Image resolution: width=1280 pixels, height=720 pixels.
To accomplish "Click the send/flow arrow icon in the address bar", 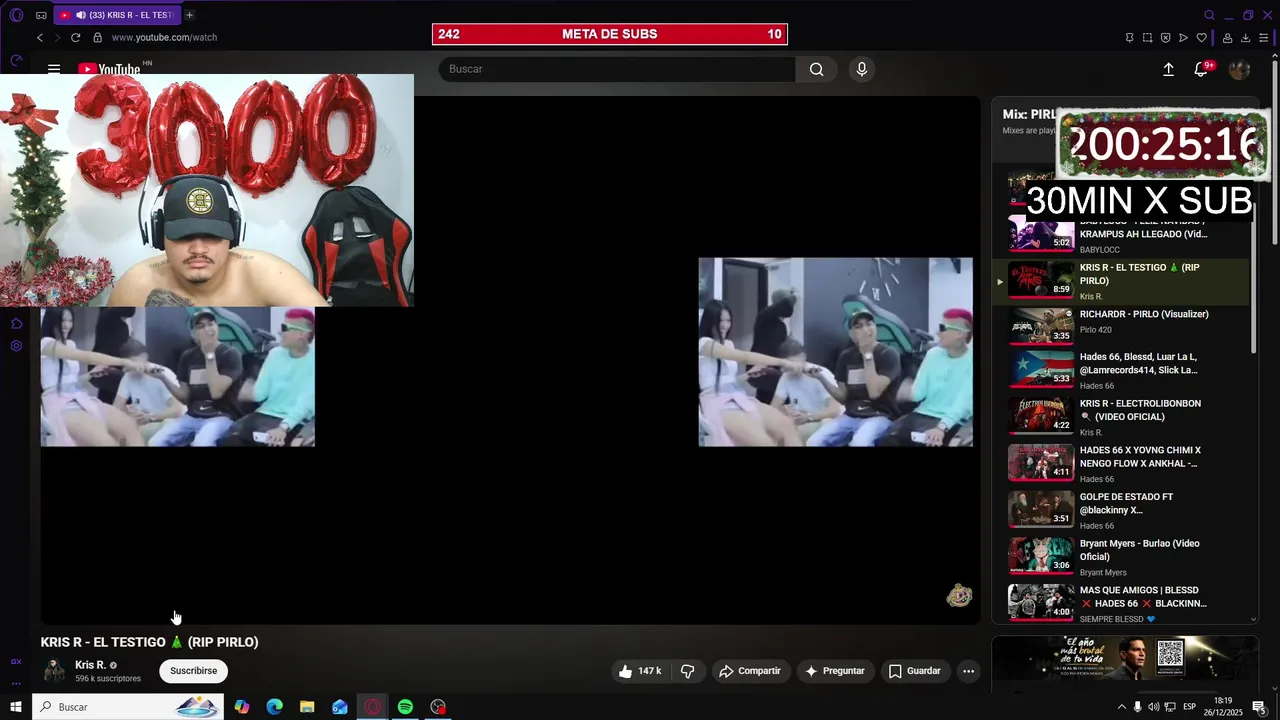I will click(1183, 38).
